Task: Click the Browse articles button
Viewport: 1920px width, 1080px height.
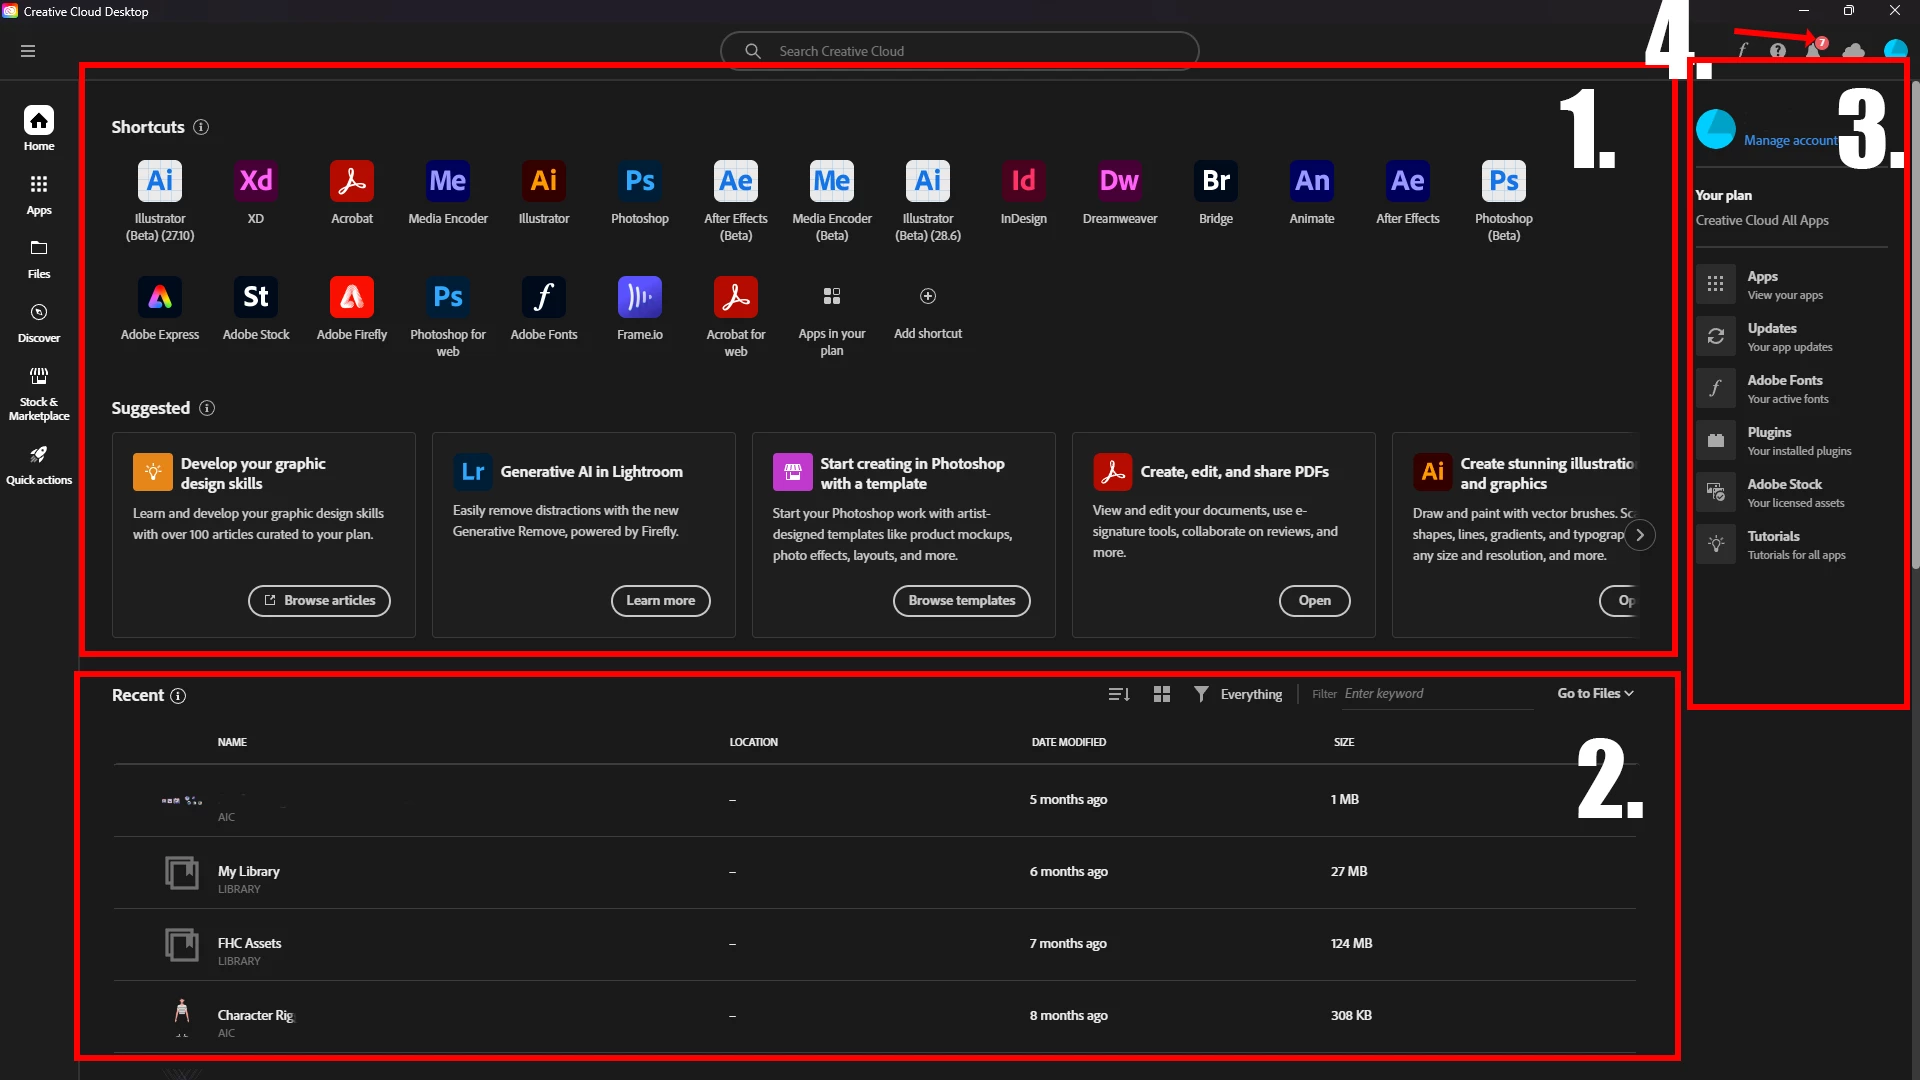Action: coord(319,601)
